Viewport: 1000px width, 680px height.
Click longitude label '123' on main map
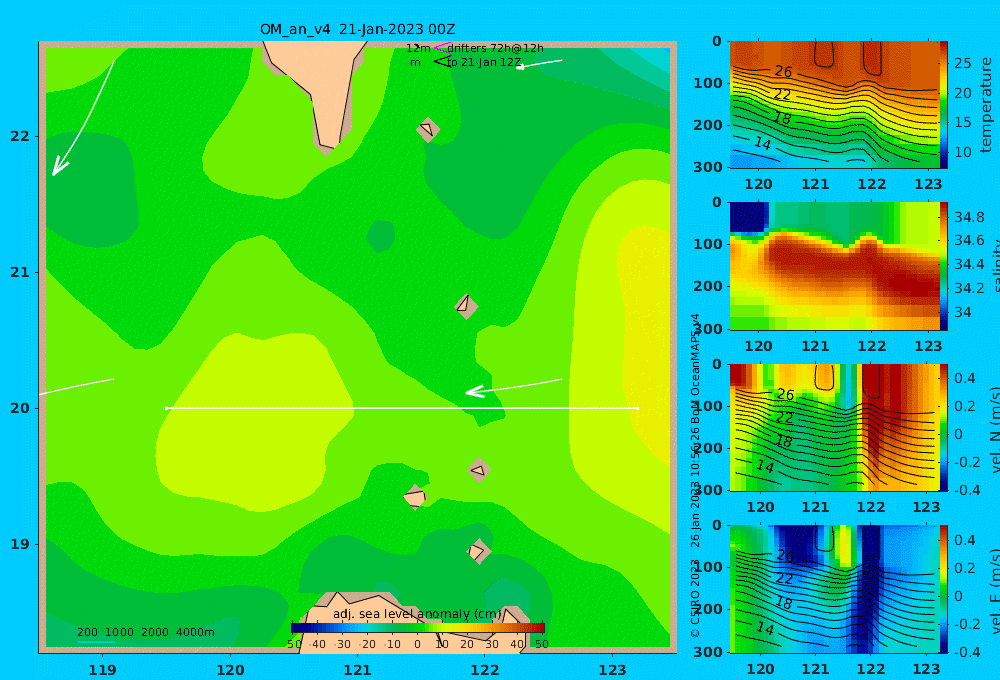point(613,670)
